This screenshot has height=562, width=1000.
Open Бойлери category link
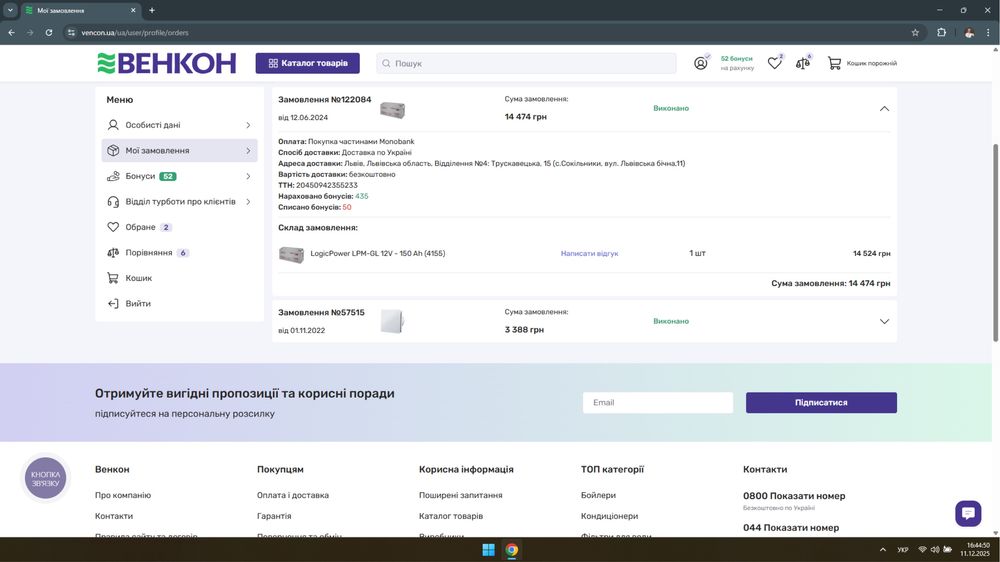click(x=598, y=495)
